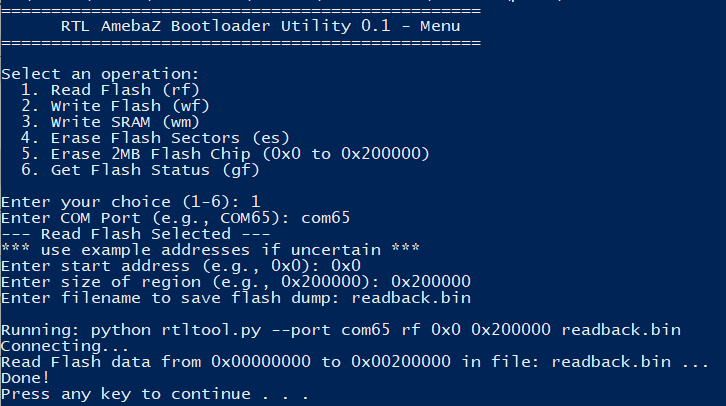
Task: Click the Get Flash Status (gf) line
Action: [x=140, y=170]
